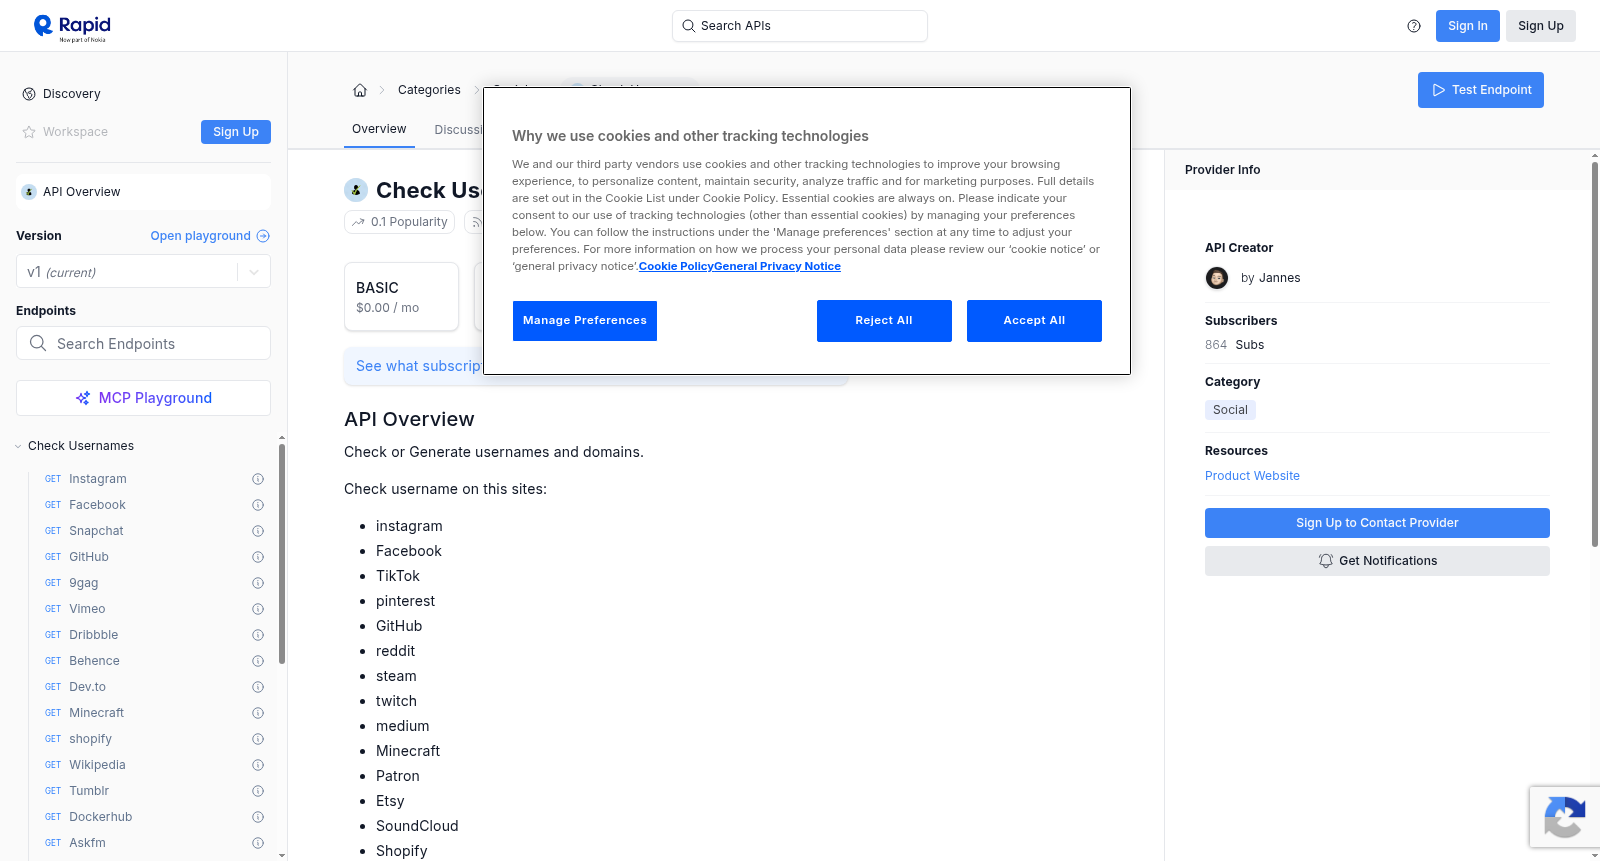Click the Open playground arrow icon
Viewport: 1600px width, 861px height.
(263, 236)
